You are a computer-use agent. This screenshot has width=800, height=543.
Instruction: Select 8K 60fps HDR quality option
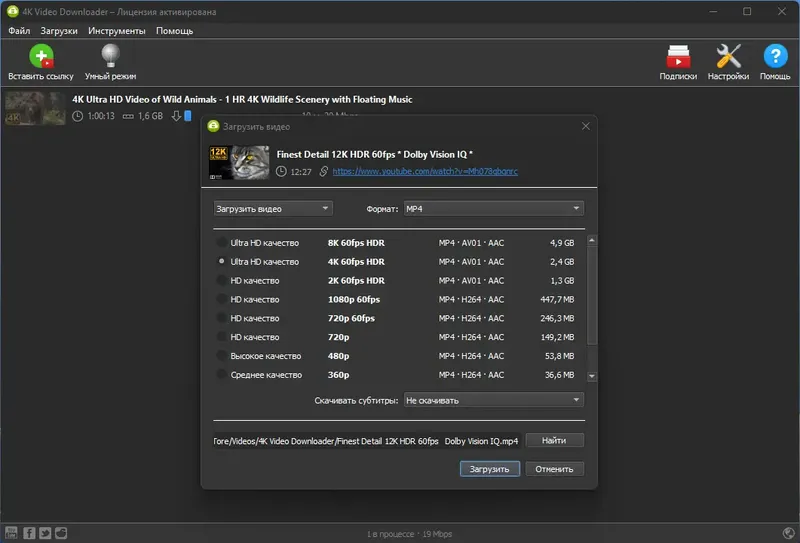pos(221,242)
